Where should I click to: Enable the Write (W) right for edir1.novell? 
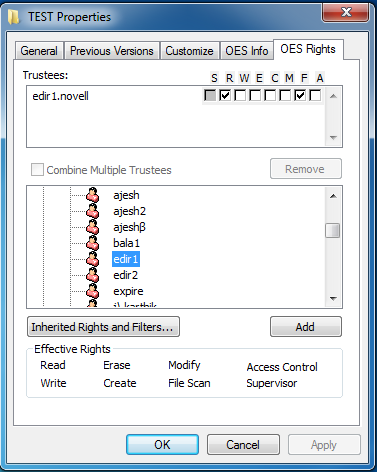coord(240,96)
